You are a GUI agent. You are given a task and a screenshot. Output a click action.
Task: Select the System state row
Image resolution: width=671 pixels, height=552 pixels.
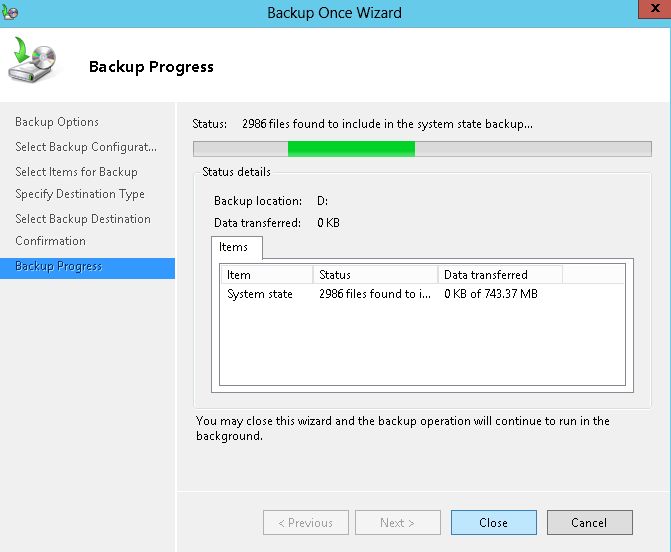[422, 294]
